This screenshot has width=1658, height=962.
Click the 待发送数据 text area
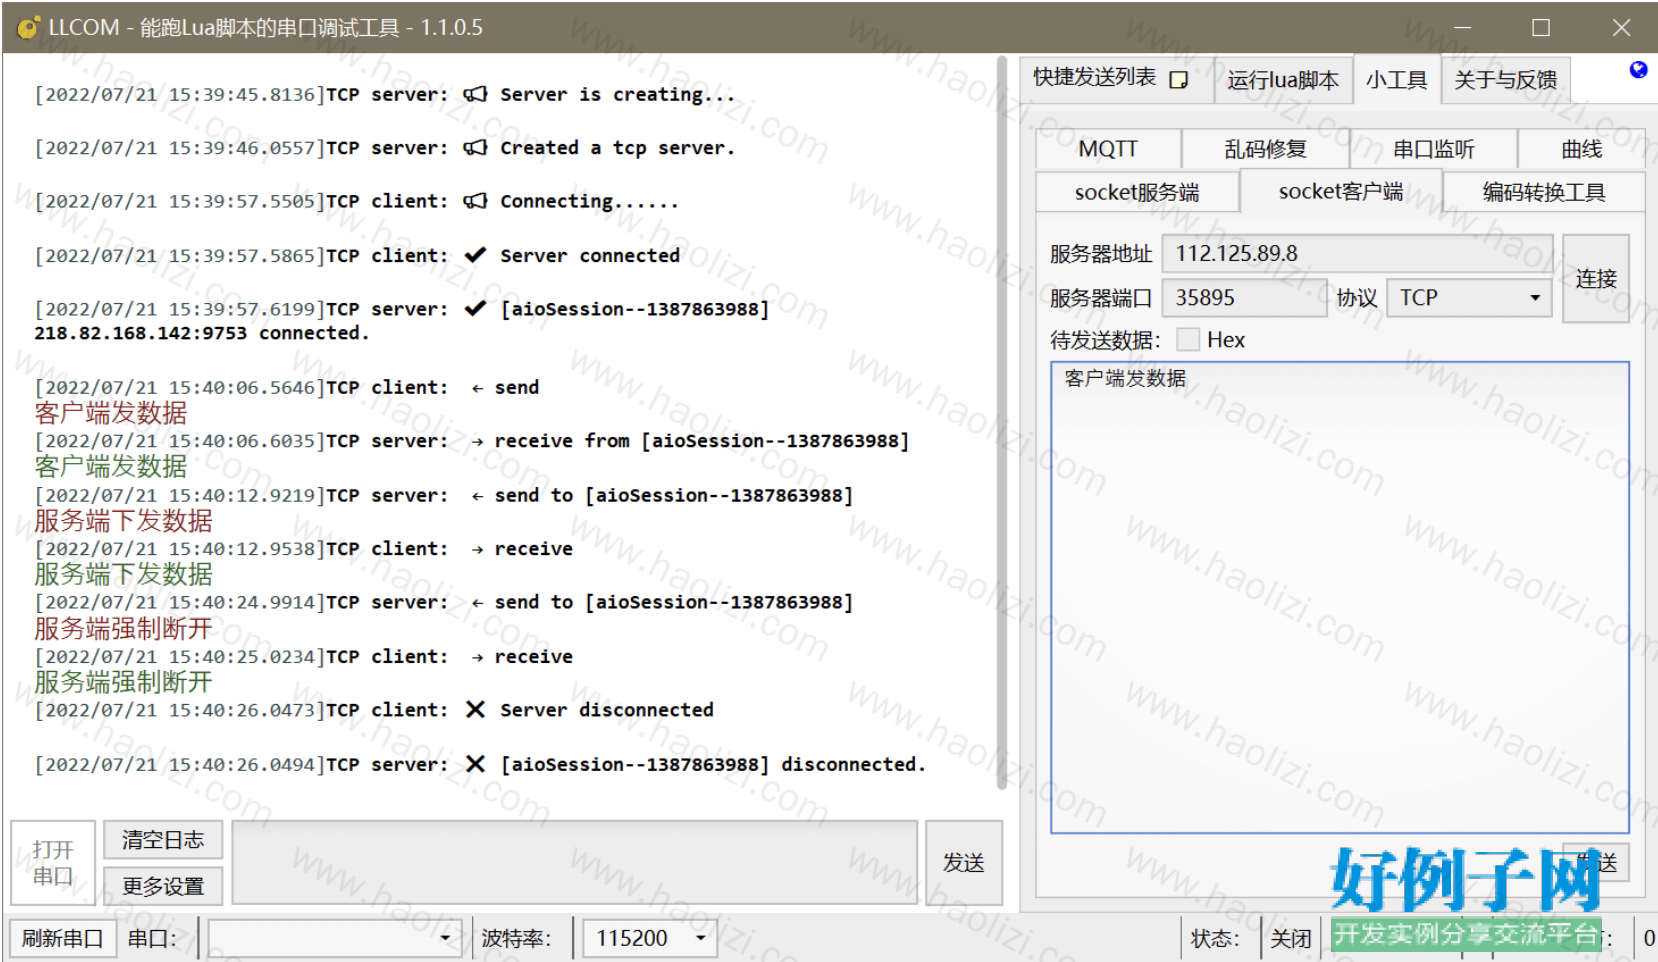(x=1340, y=598)
